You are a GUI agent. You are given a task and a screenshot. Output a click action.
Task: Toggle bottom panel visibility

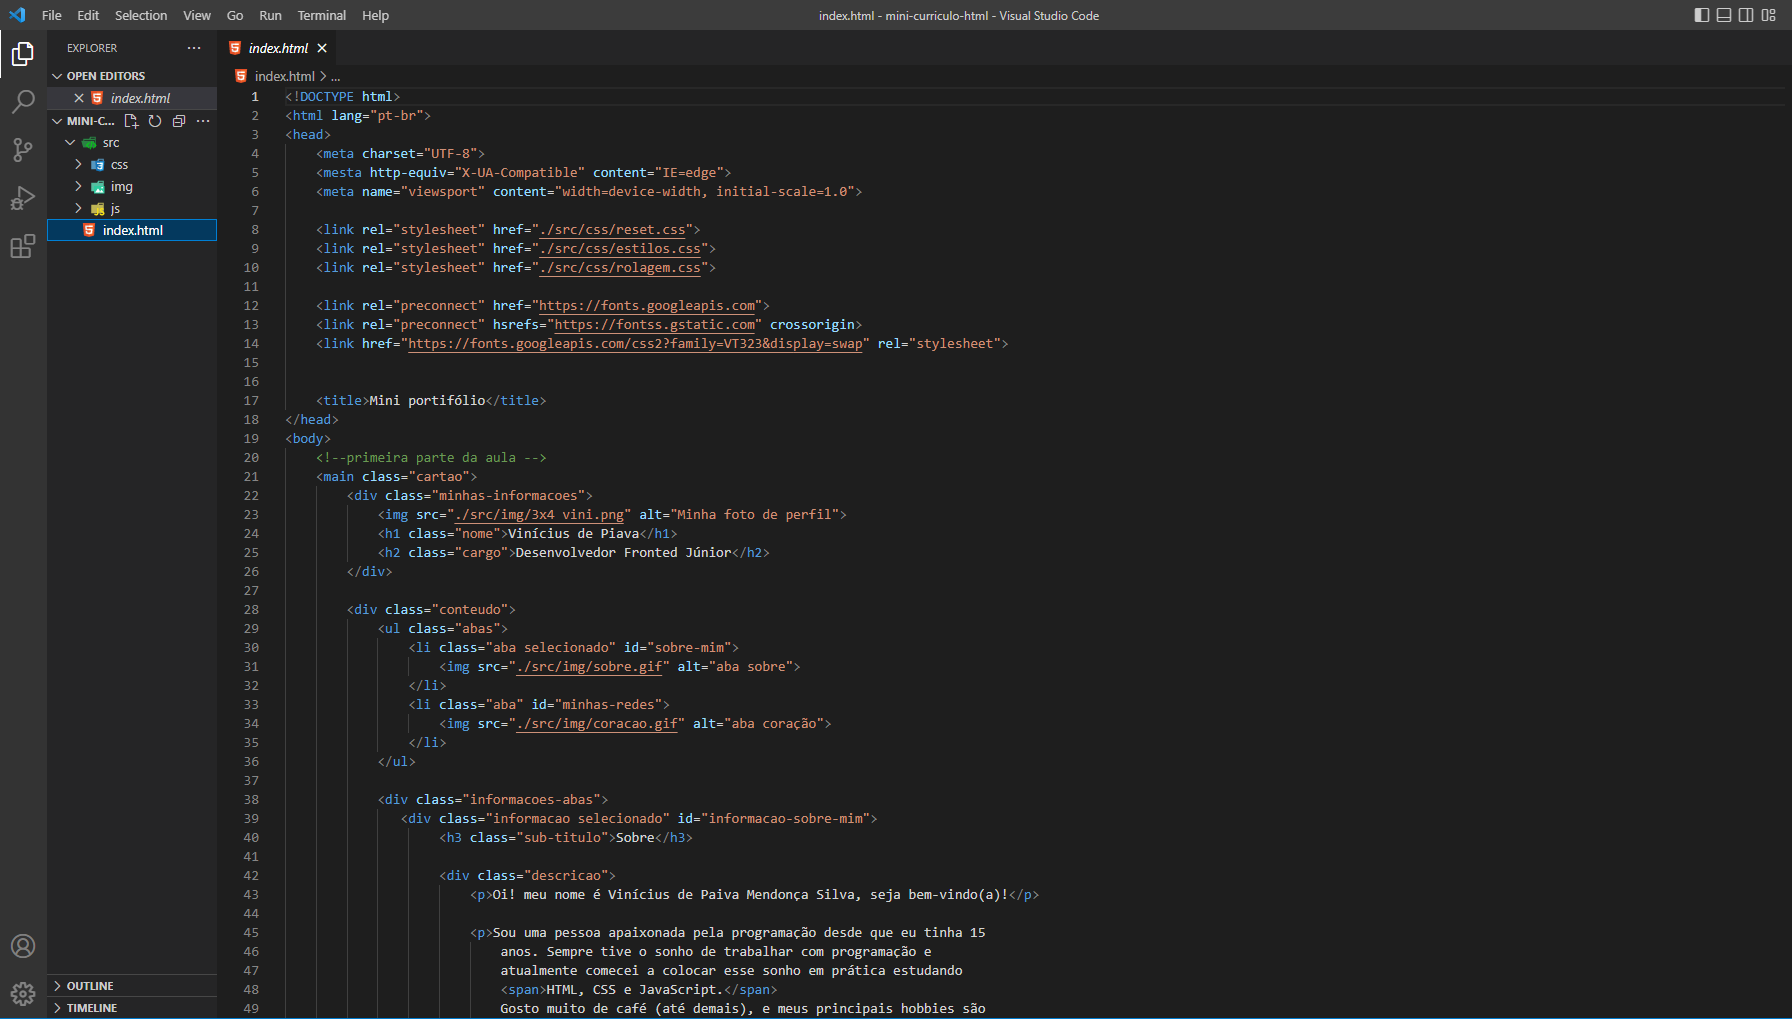click(1724, 15)
